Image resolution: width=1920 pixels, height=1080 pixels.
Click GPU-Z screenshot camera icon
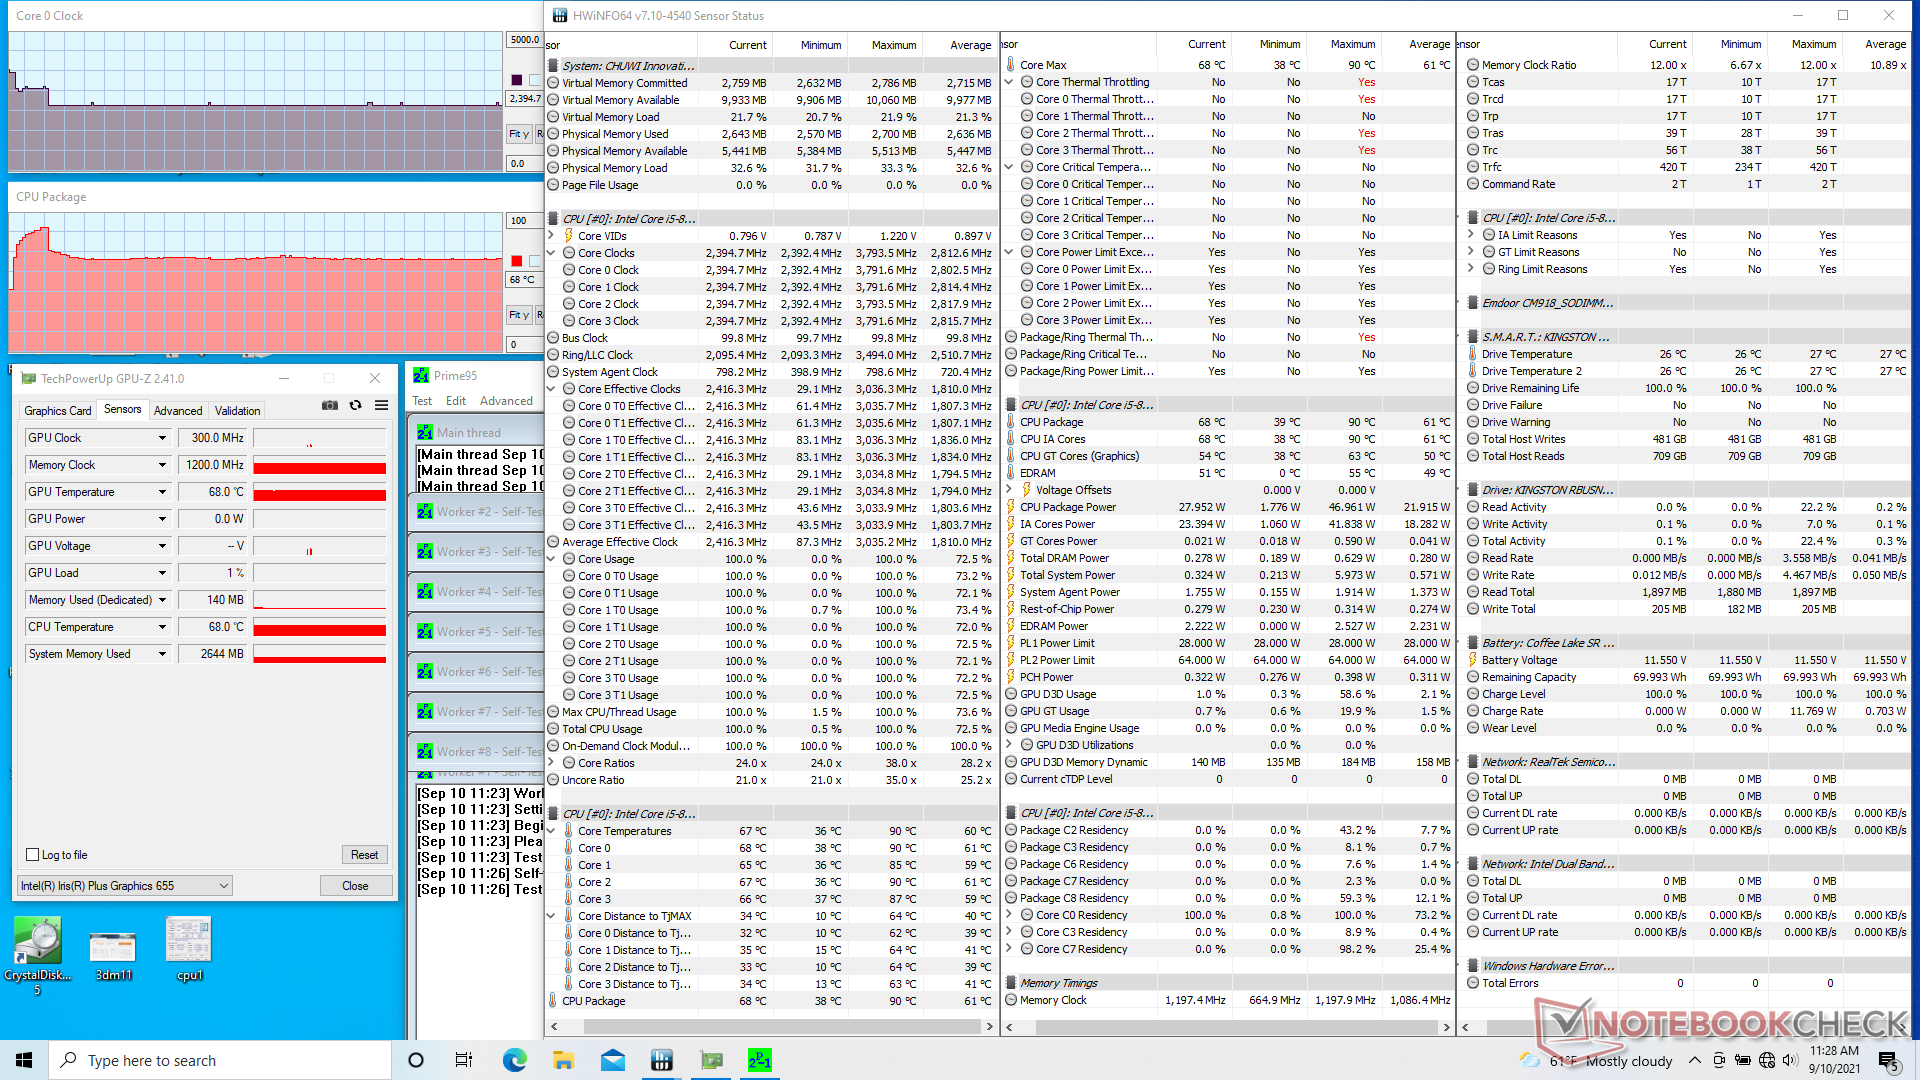(x=329, y=405)
